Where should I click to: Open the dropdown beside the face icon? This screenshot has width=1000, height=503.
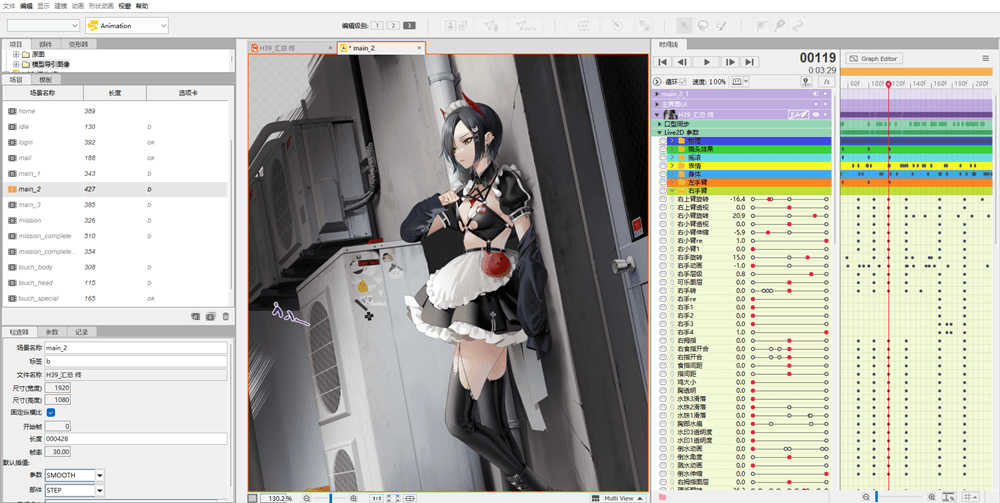[746, 82]
